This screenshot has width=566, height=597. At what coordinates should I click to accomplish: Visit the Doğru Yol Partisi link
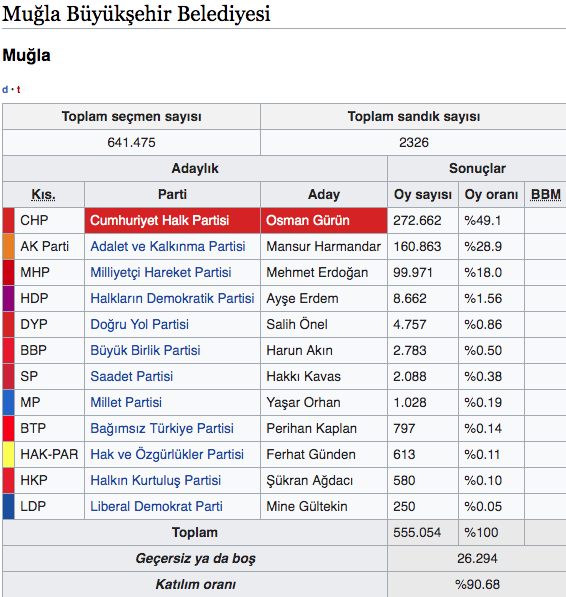pyautogui.click(x=140, y=324)
